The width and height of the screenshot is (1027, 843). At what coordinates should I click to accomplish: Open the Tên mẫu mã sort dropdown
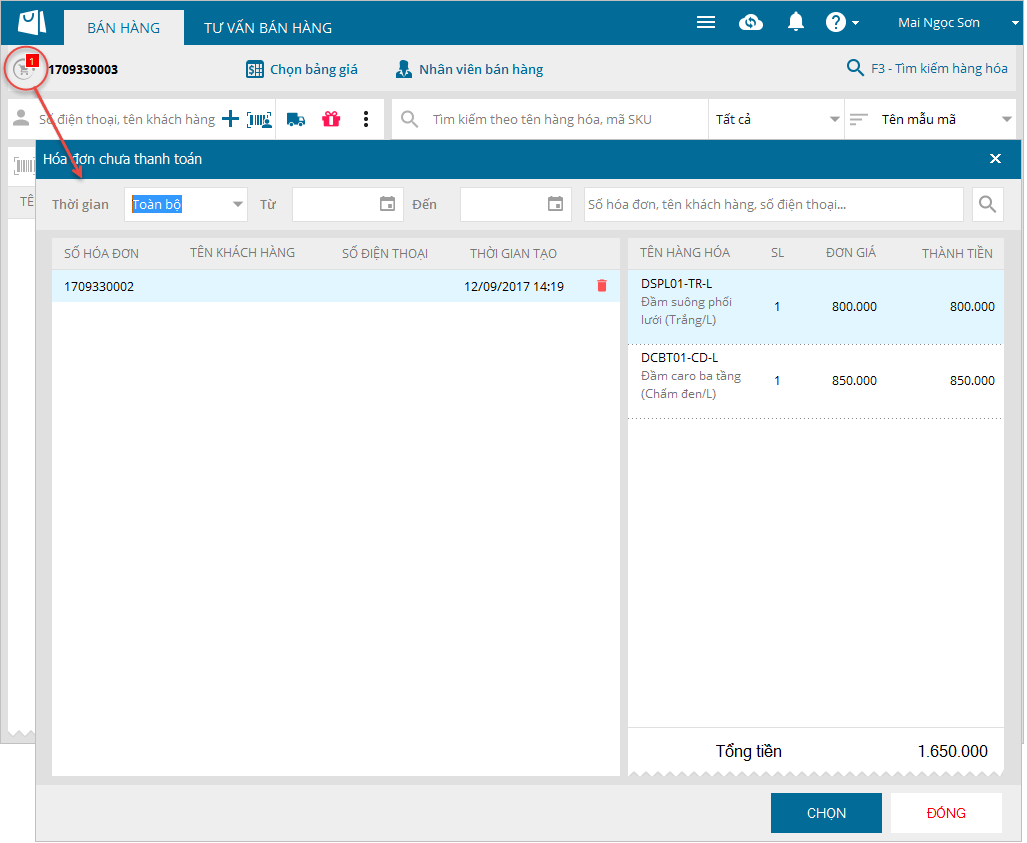(x=945, y=119)
